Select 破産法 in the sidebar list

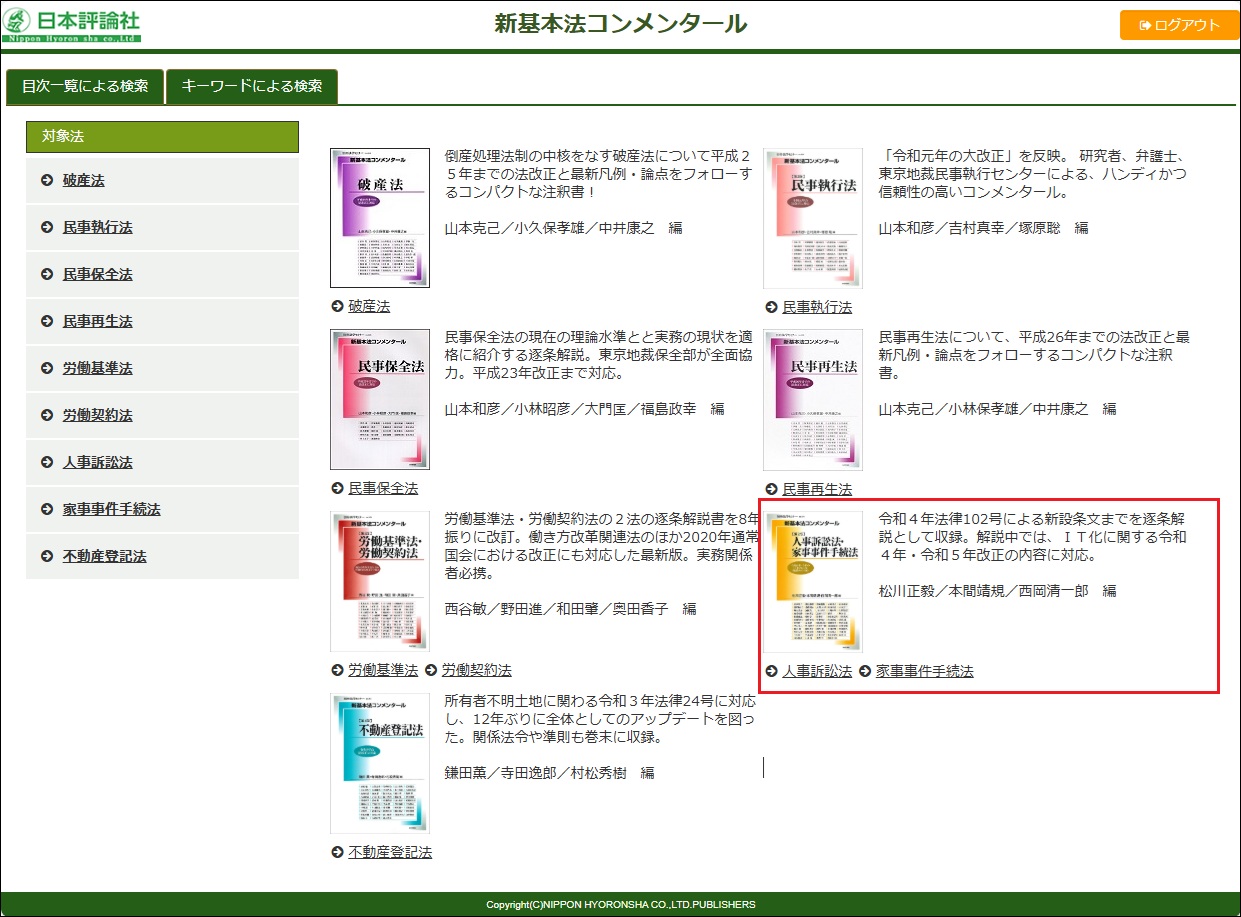[83, 181]
